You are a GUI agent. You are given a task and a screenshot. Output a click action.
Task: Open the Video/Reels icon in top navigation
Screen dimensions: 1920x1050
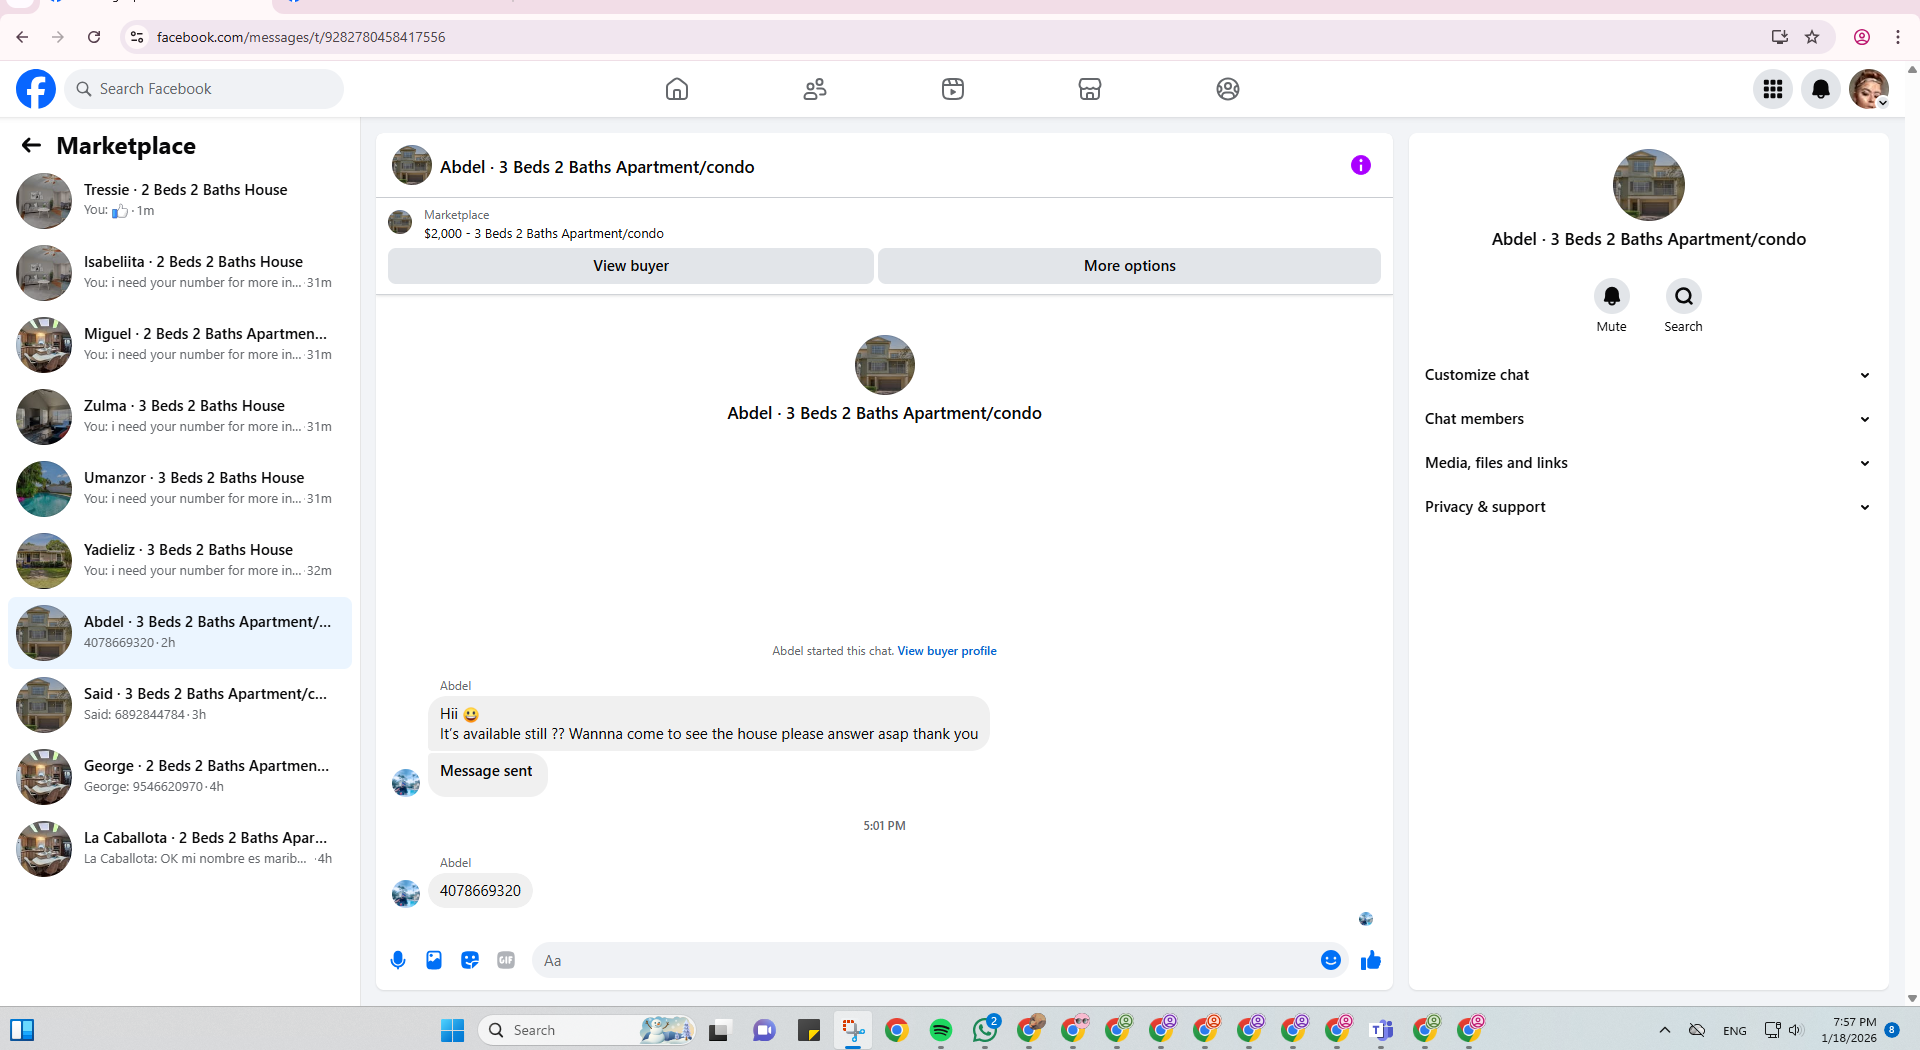point(953,89)
